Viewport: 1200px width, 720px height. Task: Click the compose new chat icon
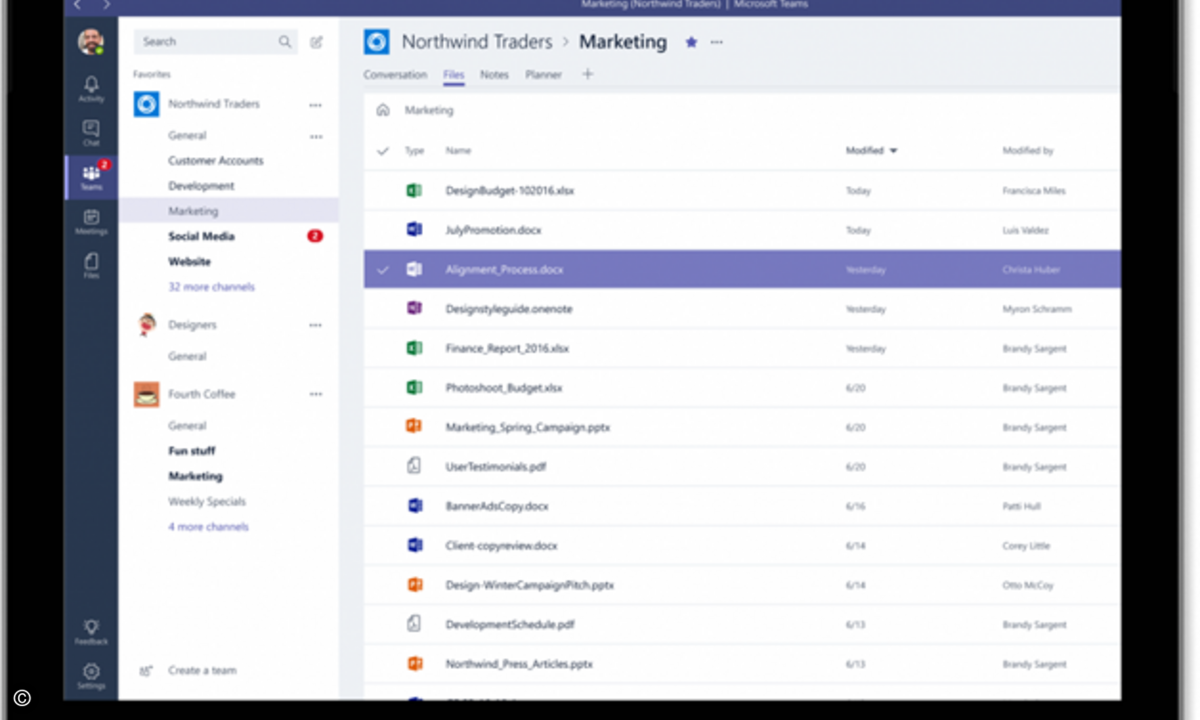point(316,42)
